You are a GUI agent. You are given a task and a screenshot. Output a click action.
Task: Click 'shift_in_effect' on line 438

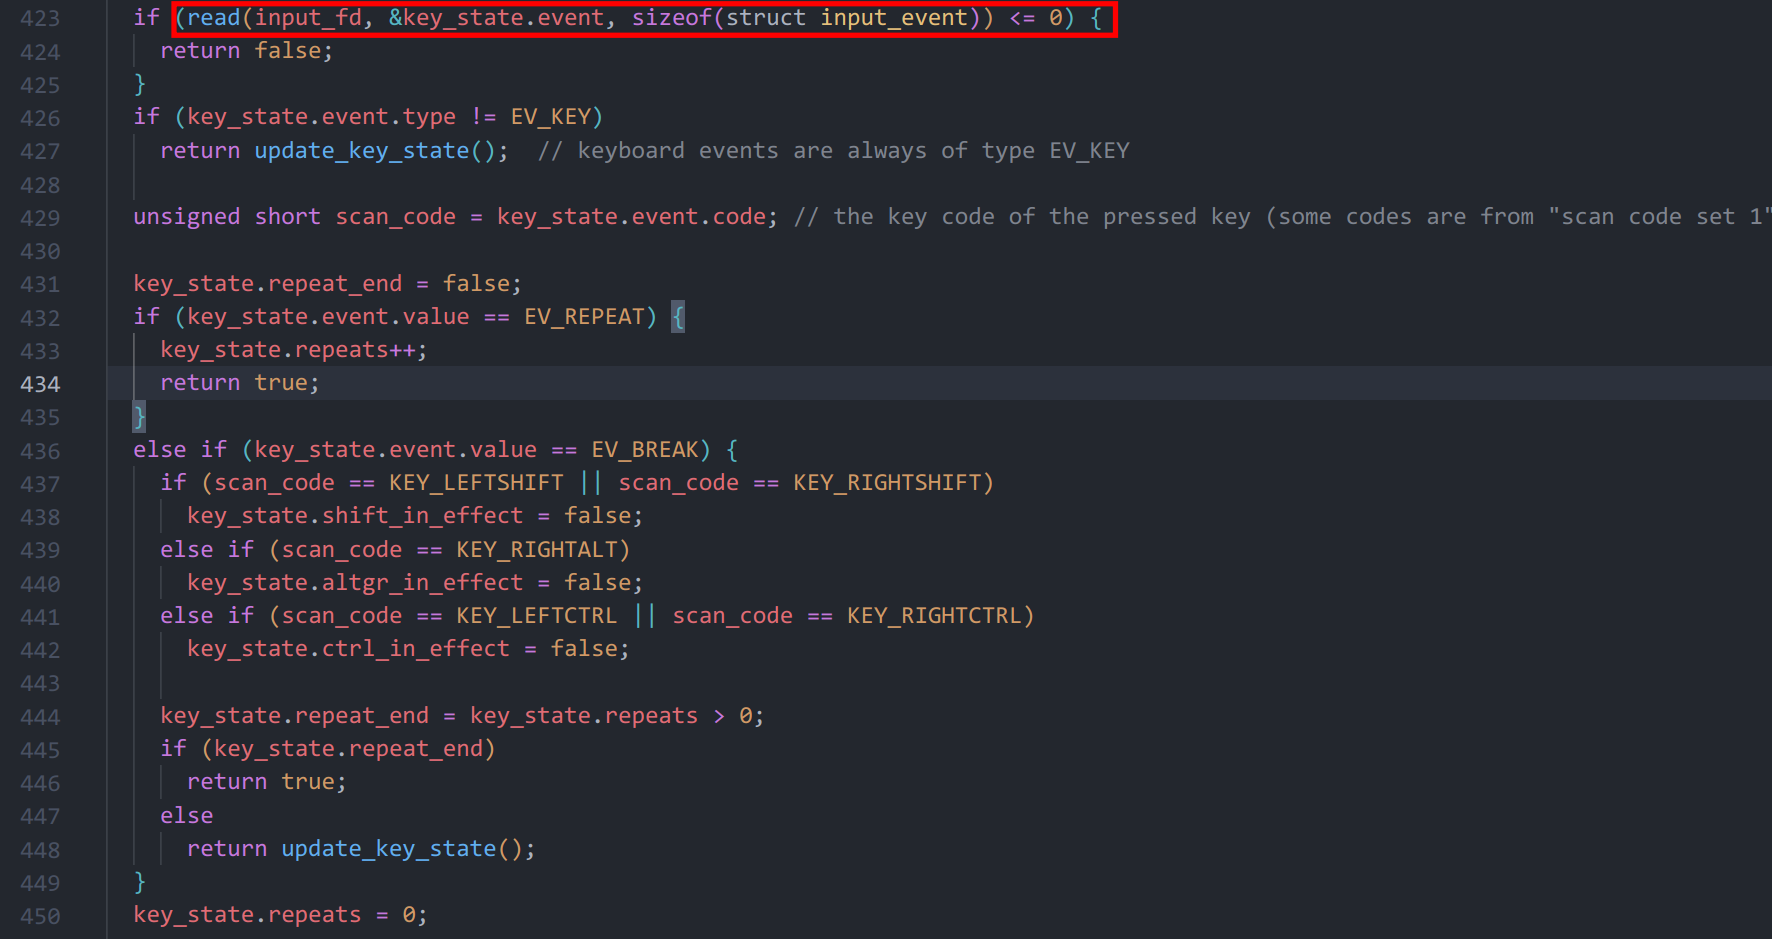(x=422, y=516)
